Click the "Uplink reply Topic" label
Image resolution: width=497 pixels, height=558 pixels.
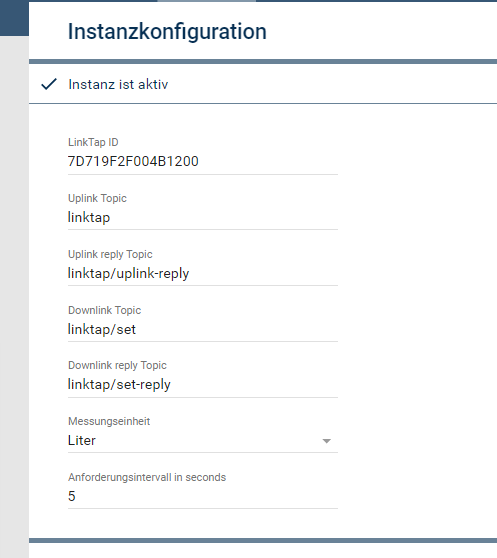point(110,254)
